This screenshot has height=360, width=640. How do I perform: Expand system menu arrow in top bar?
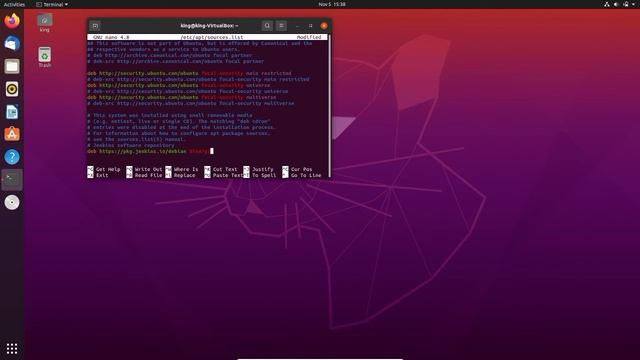click(x=634, y=4)
